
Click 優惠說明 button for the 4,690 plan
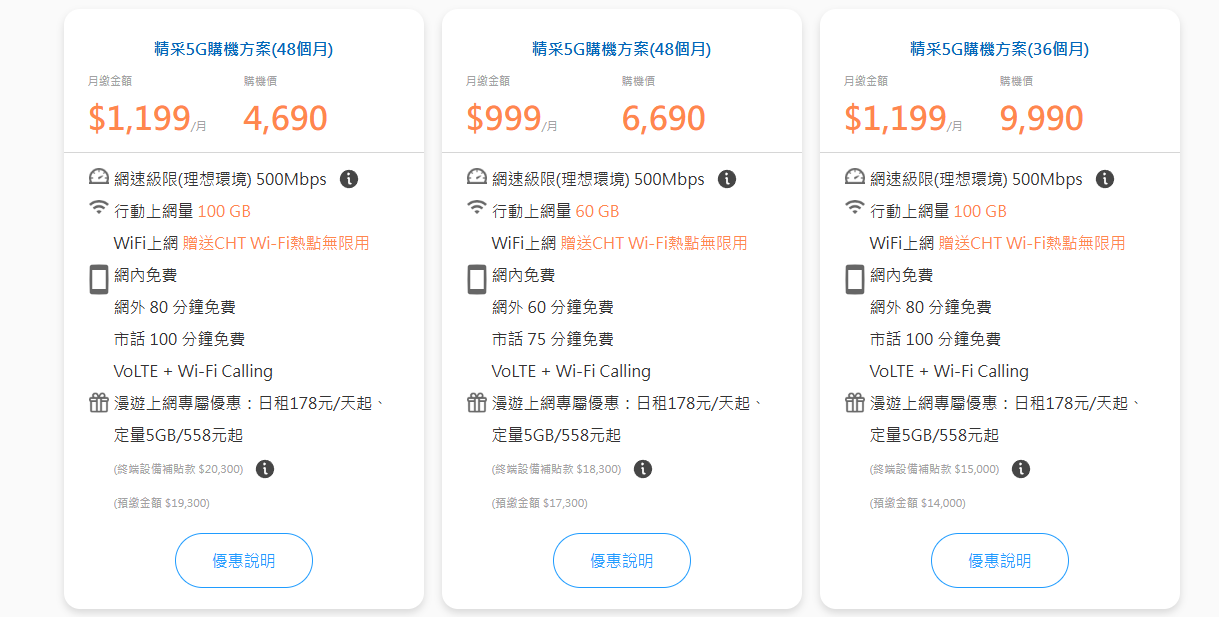pos(244,560)
